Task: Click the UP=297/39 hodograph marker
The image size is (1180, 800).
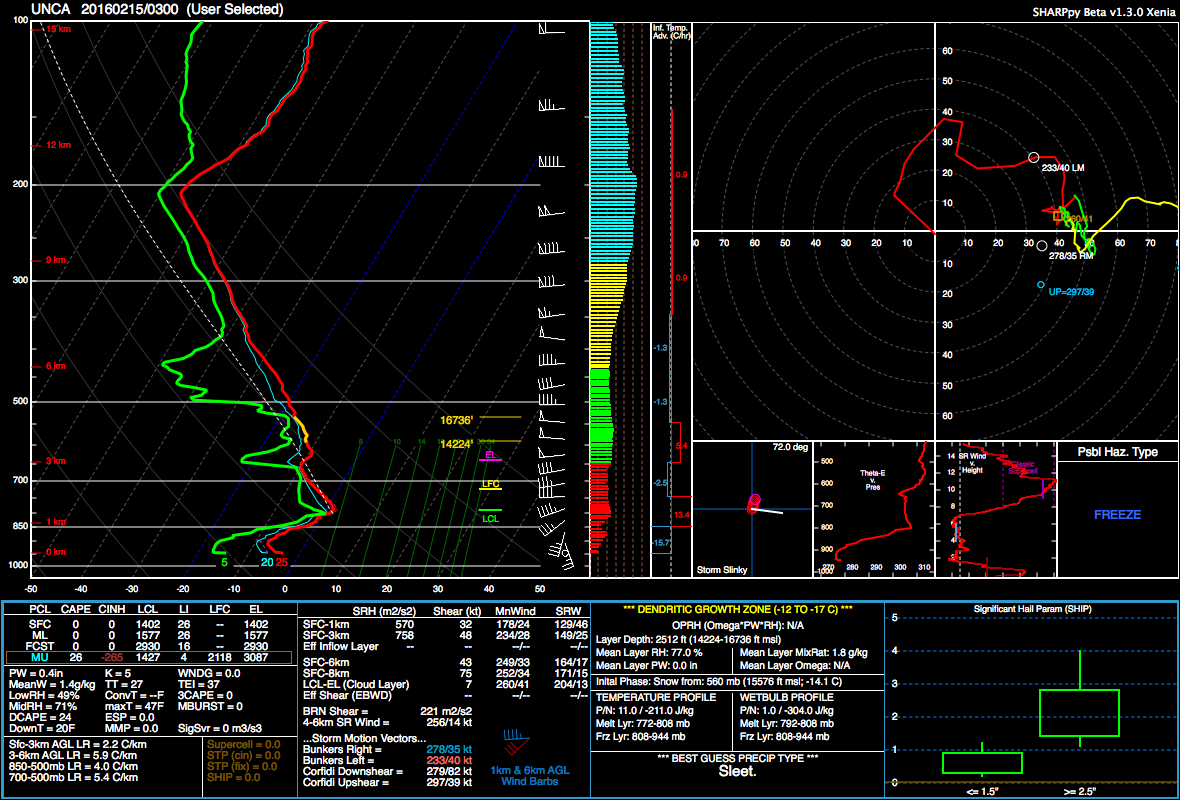Action: 1041,285
